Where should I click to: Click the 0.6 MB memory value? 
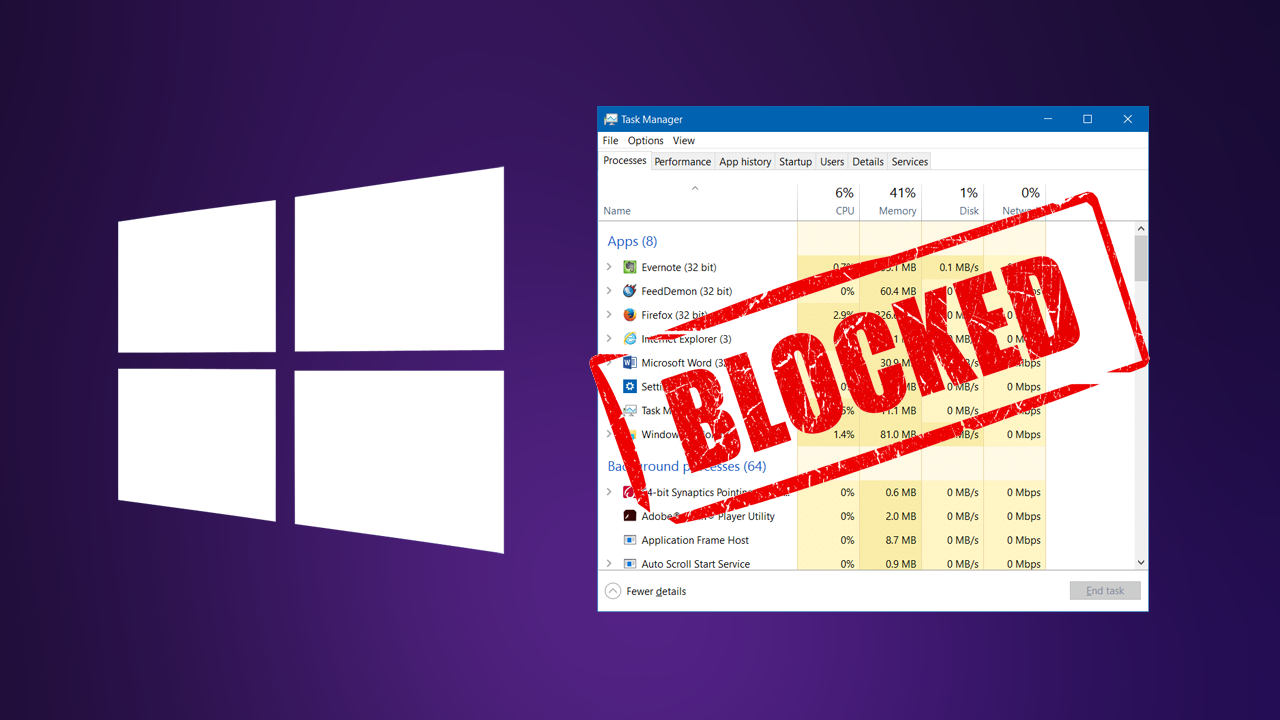(901, 492)
